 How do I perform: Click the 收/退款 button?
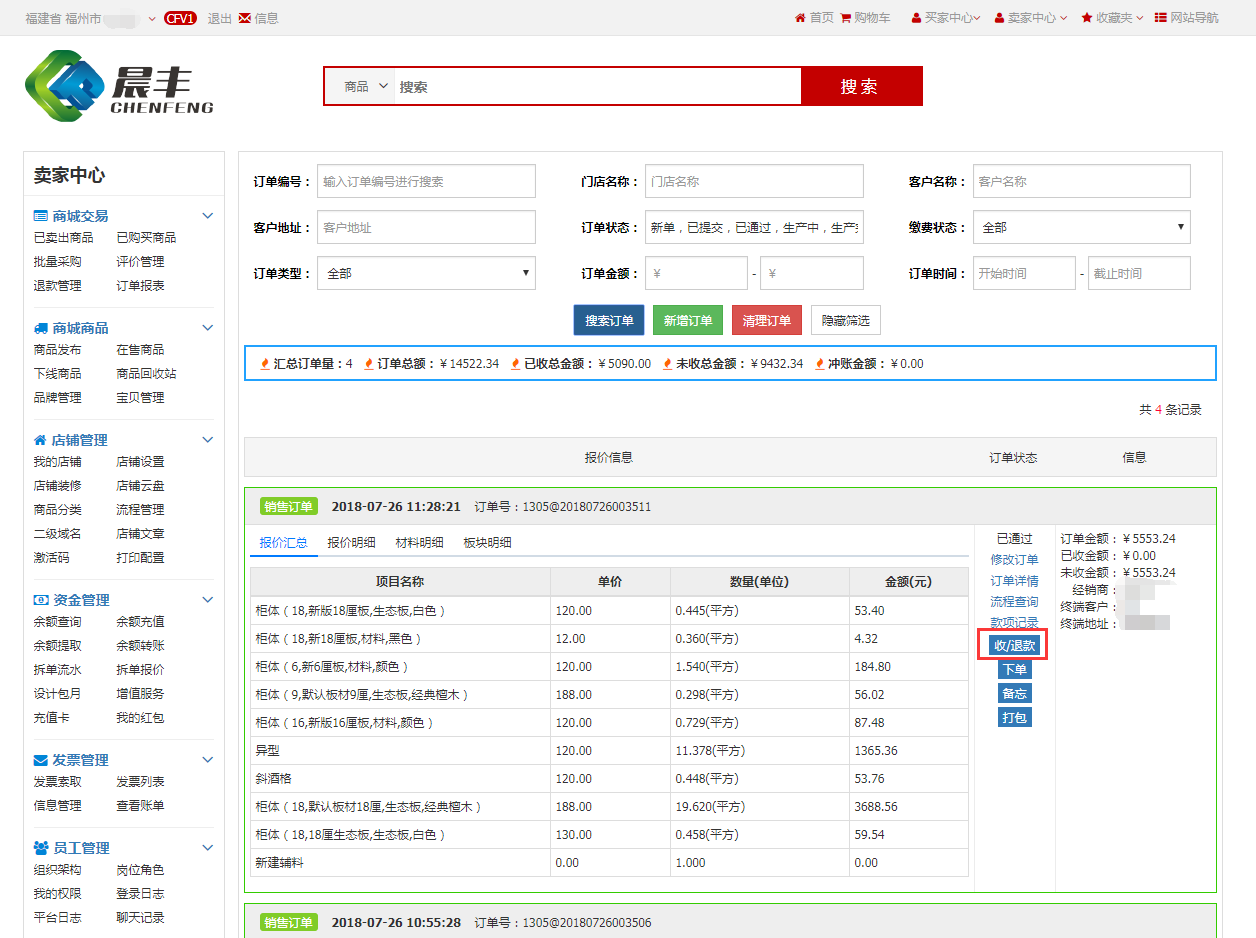point(1015,646)
